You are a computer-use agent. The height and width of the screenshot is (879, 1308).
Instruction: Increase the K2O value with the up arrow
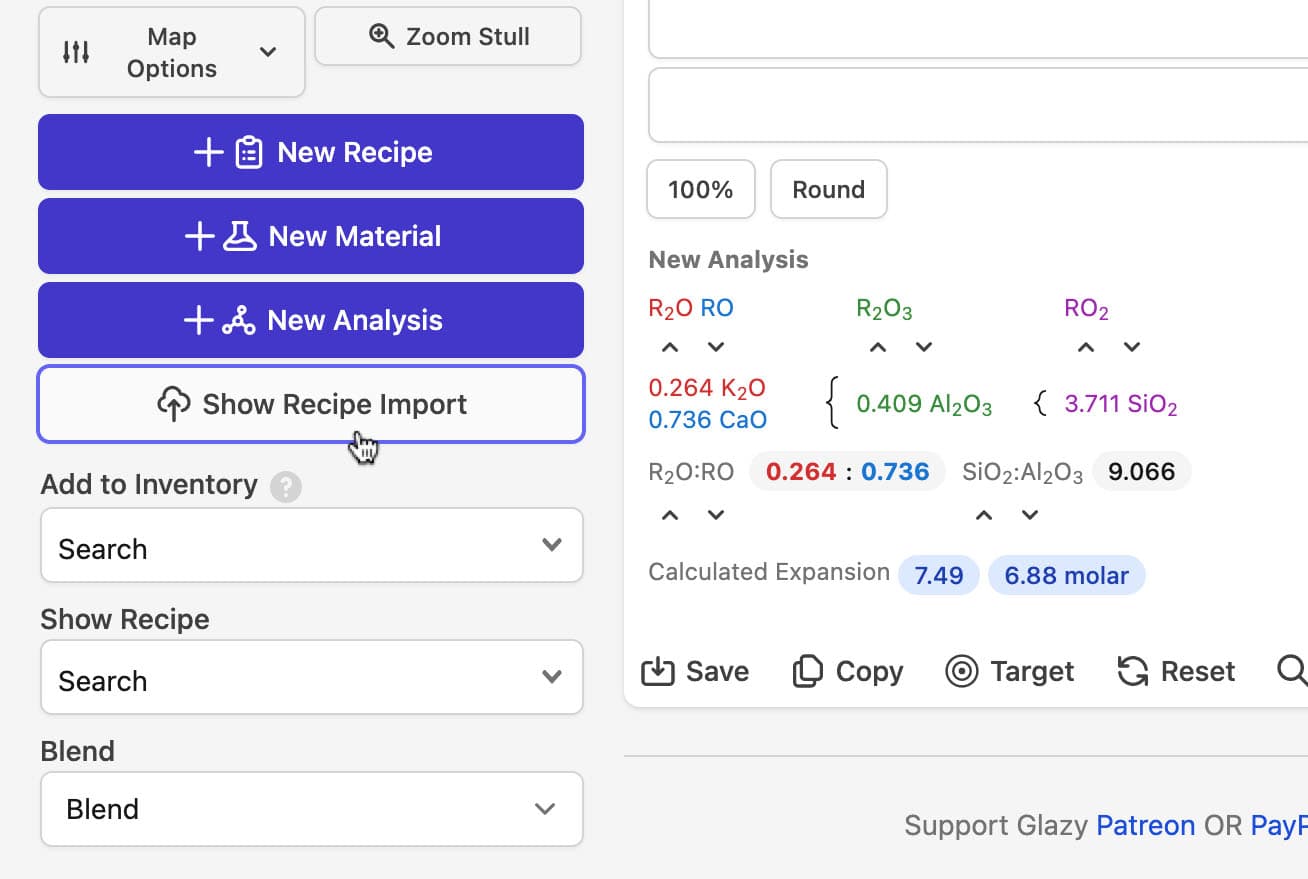pyautogui.click(x=669, y=347)
